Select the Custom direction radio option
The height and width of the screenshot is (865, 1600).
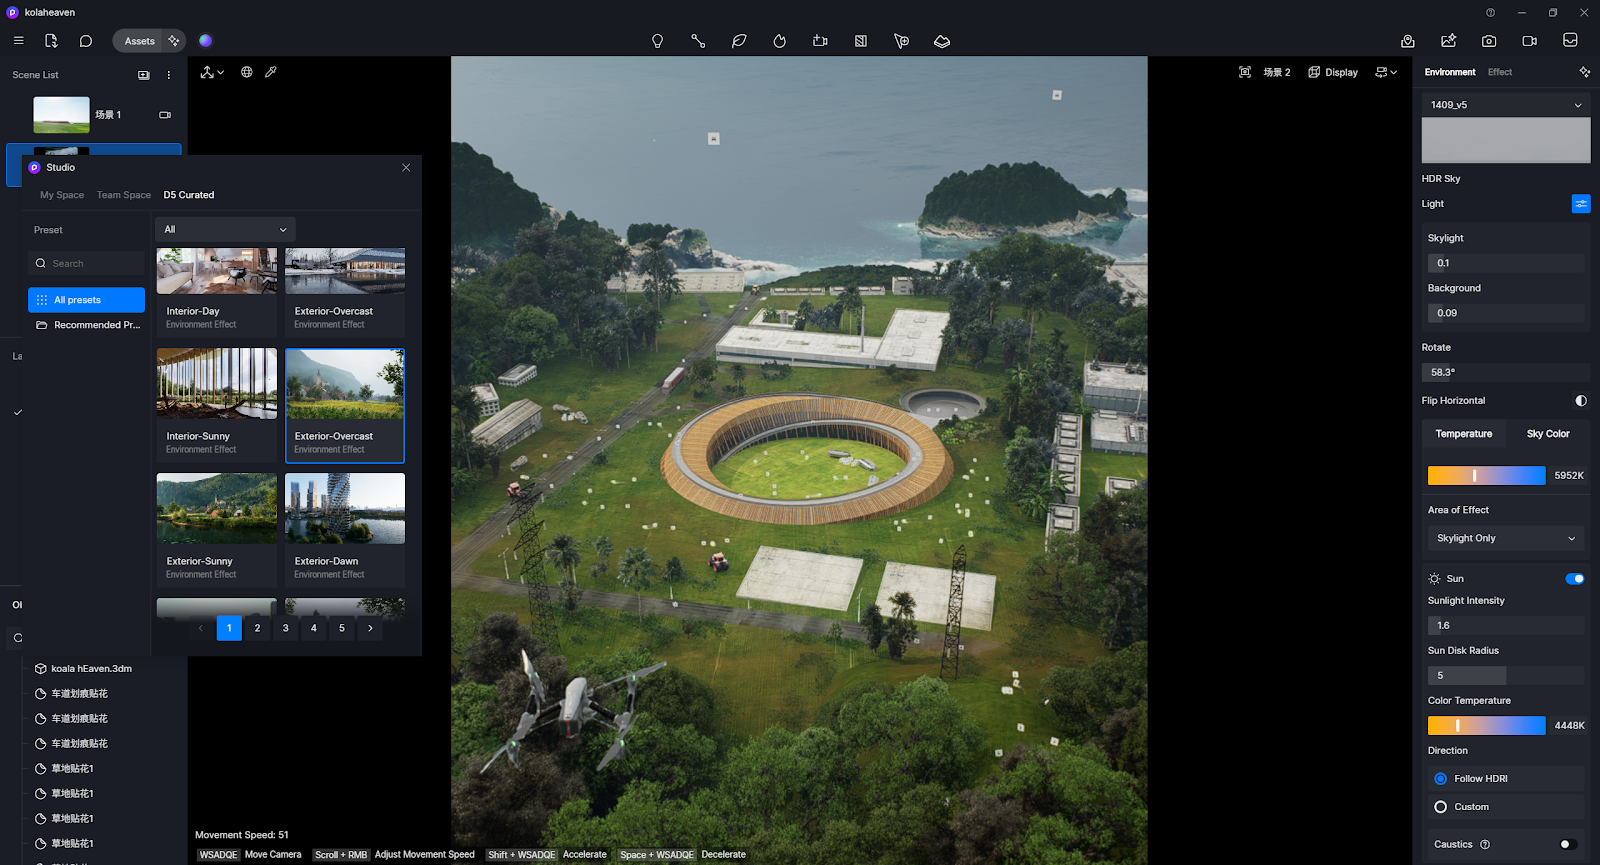[x=1440, y=807]
